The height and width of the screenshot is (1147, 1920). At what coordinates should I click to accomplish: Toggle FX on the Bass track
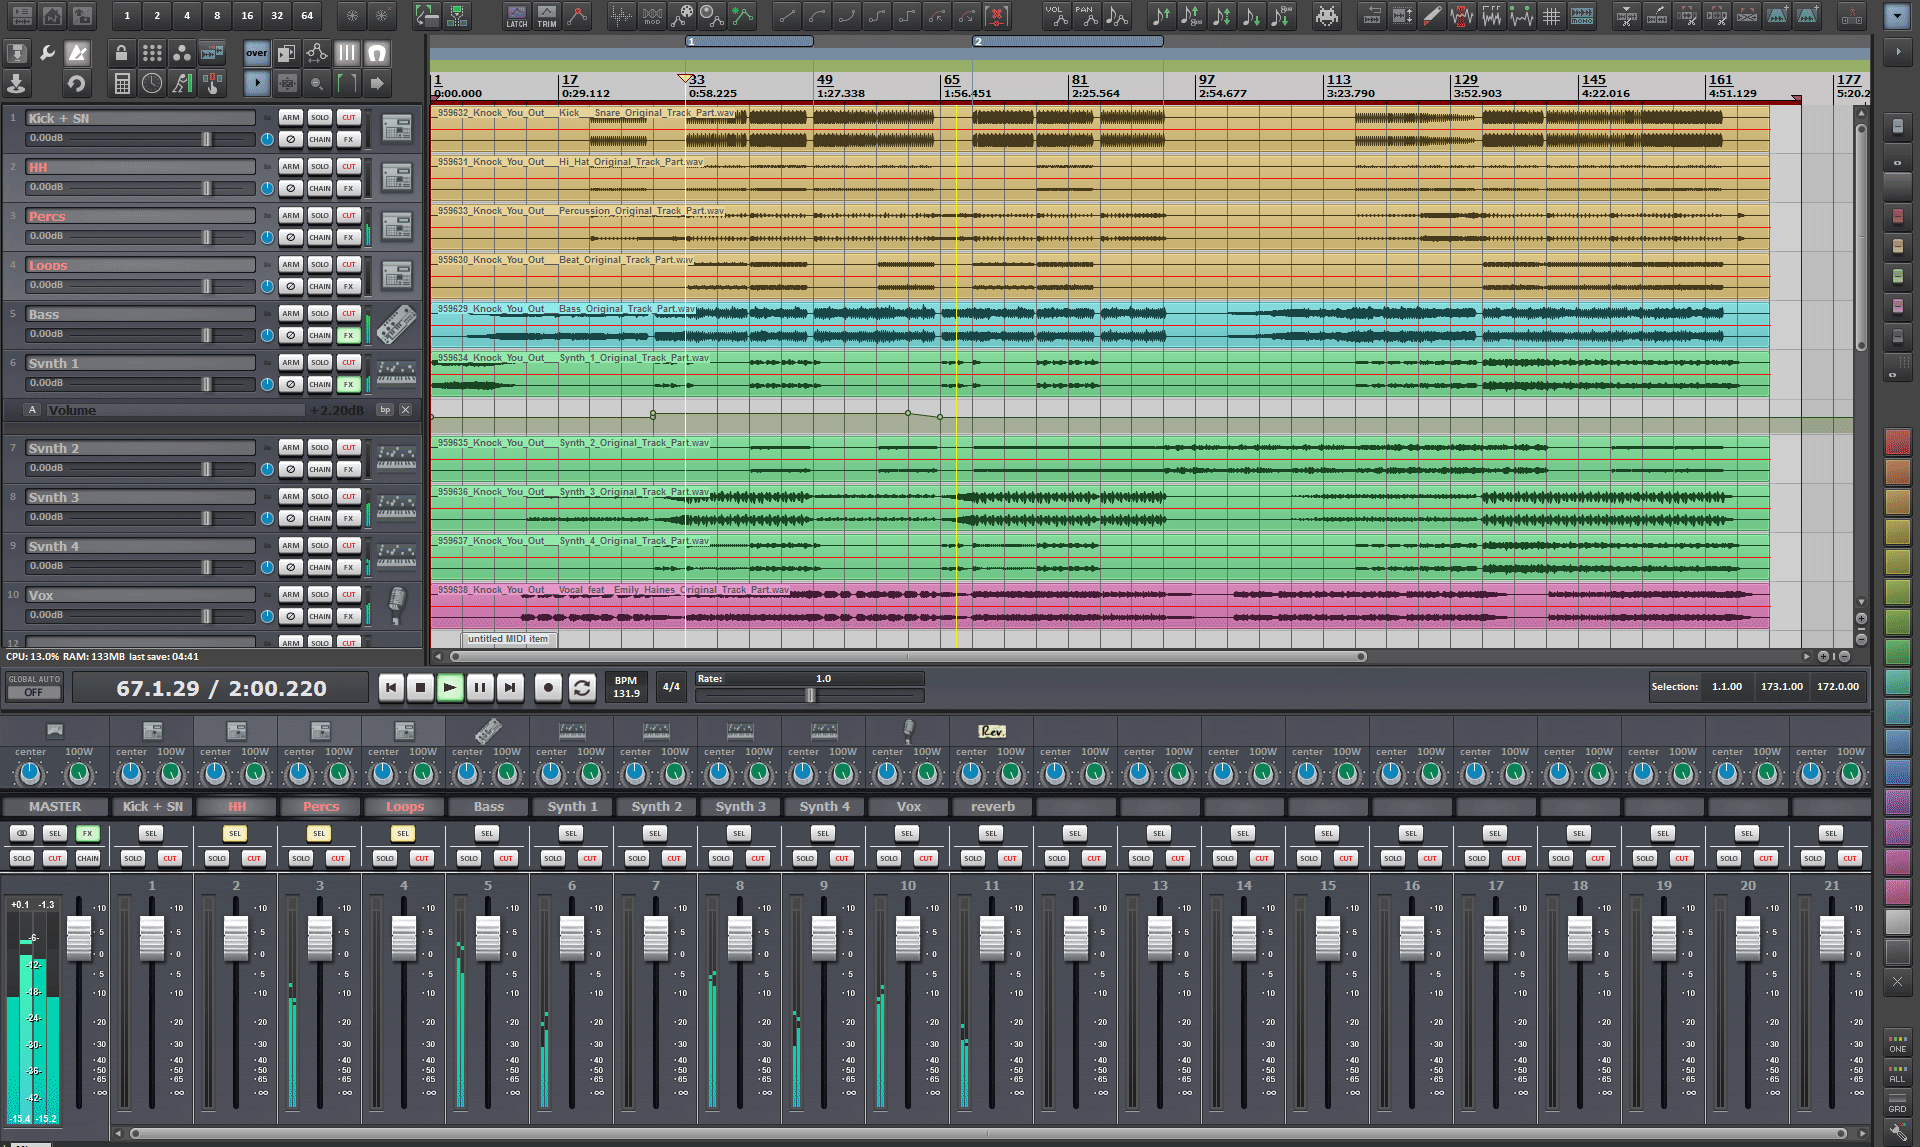tap(348, 335)
